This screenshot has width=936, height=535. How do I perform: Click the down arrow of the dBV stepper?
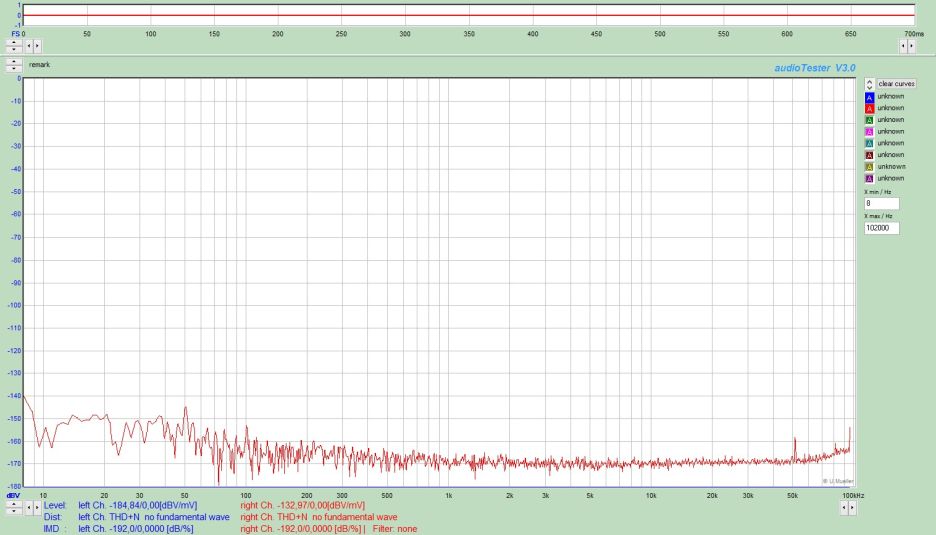pyautogui.click(x=14, y=511)
